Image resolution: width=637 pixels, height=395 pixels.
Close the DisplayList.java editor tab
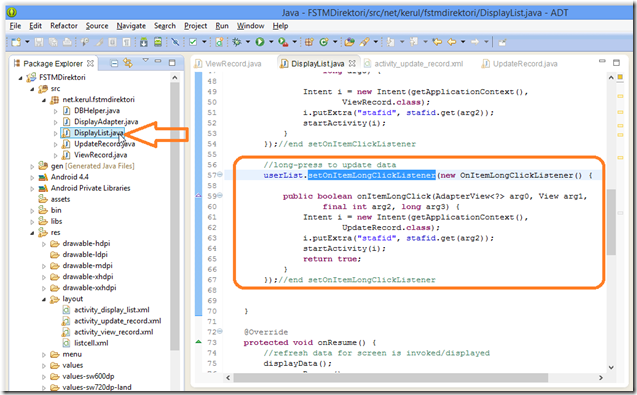[x=352, y=63]
